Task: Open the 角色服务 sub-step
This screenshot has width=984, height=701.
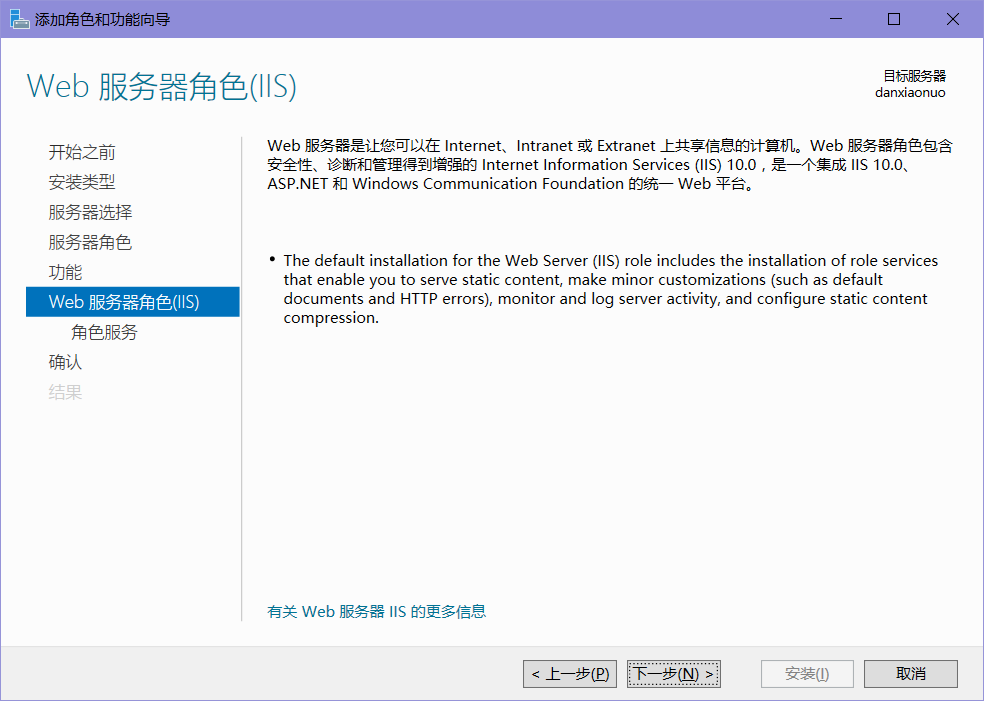Action: point(104,332)
